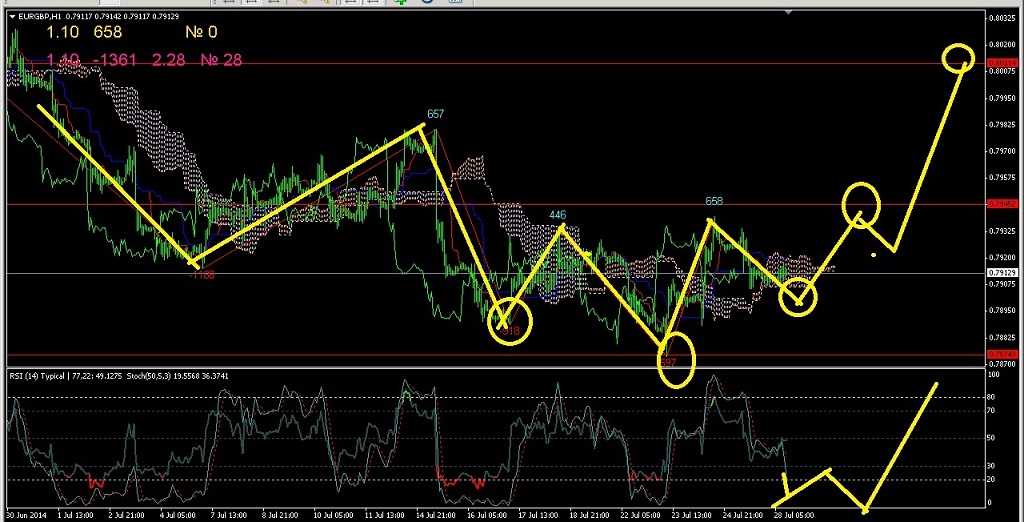Image resolution: width=1024 pixels, height=522 pixels.
Task: Select the 446 swing high label
Action: (558, 215)
